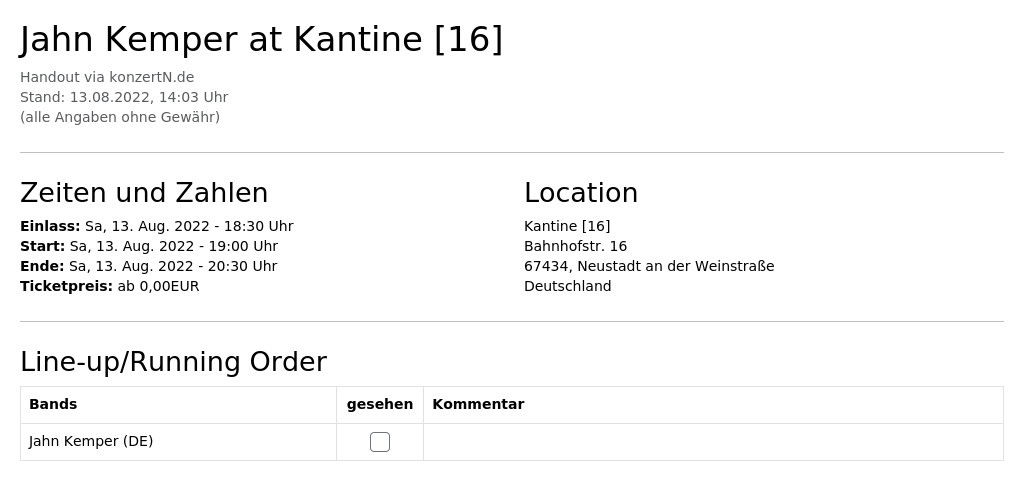The height and width of the screenshot is (497, 1024).
Task: Select the Bahnhofstr. 16 address line
Action: coord(575,246)
